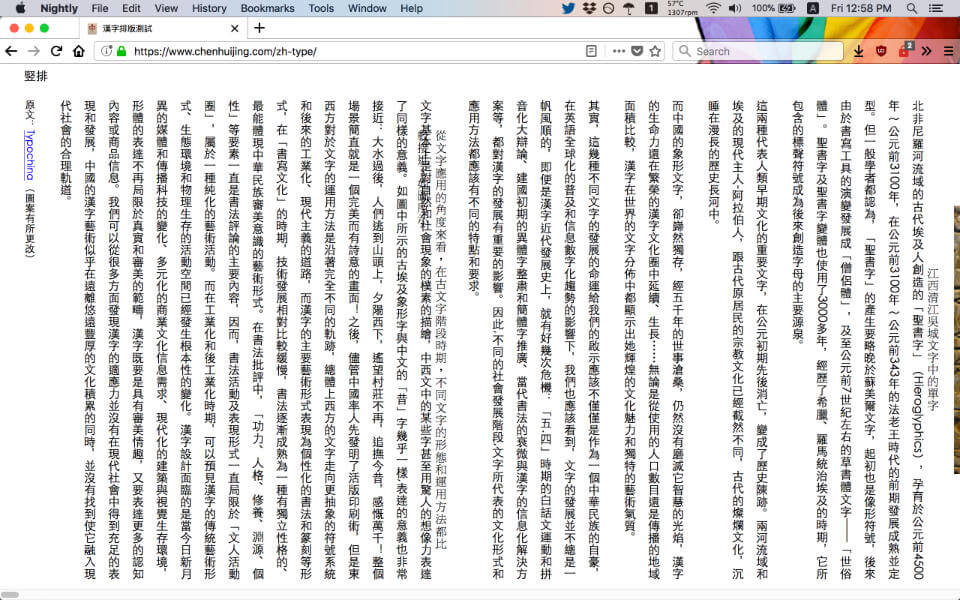Viewport: 960px width, 600px height.
Task: Click the clock showing Fri 12:58 PM
Action: pyautogui.click(x=861, y=9)
